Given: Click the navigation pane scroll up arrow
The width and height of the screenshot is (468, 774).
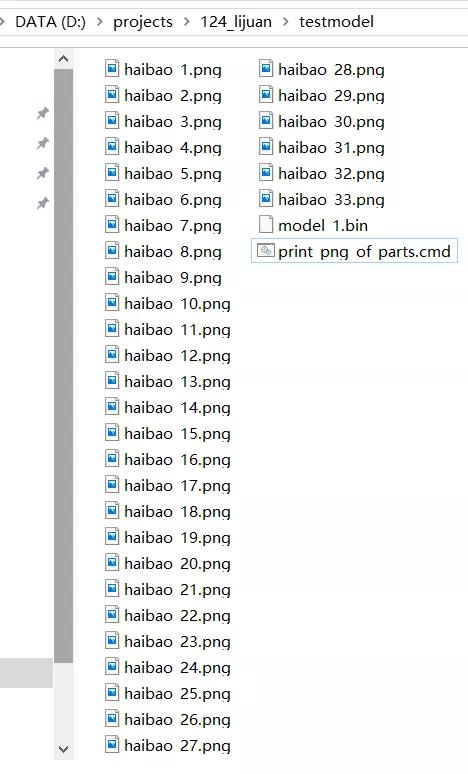Looking at the screenshot, I should (63, 59).
